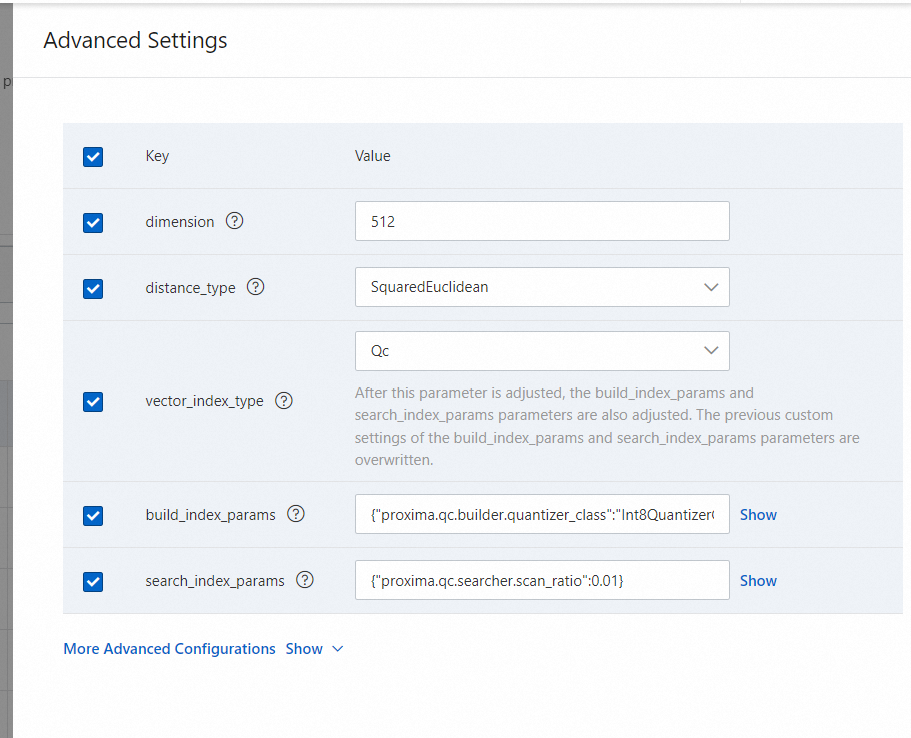
Task: Open the SquaredEuclidean distance type dropdown
Action: click(541, 287)
